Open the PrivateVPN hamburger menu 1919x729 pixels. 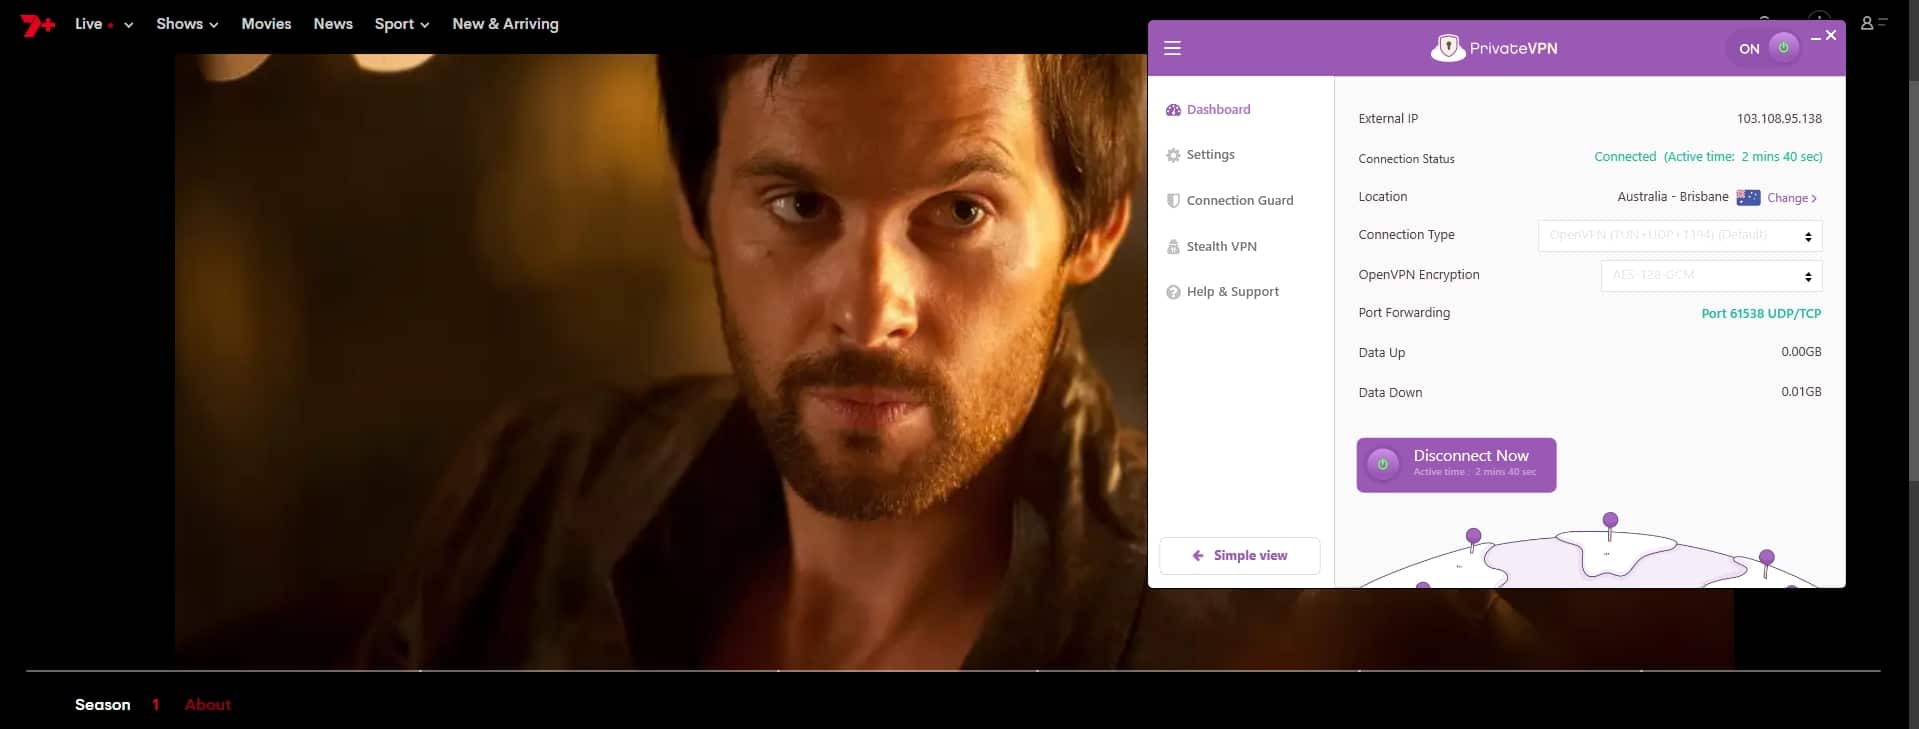[x=1173, y=48]
